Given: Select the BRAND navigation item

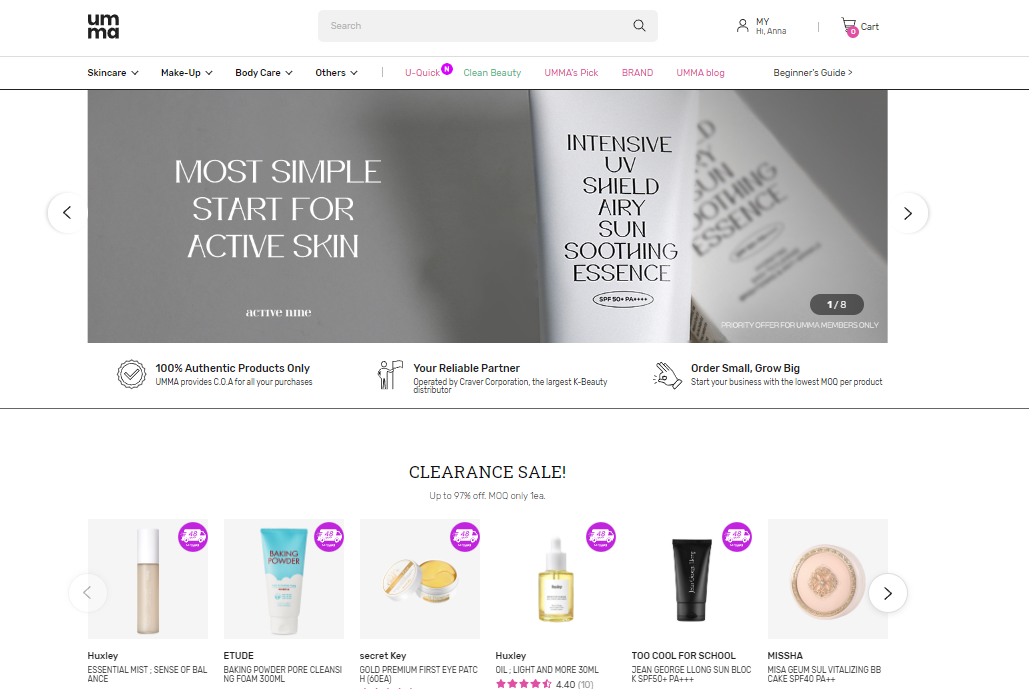Looking at the screenshot, I should (x=637, y=73).
